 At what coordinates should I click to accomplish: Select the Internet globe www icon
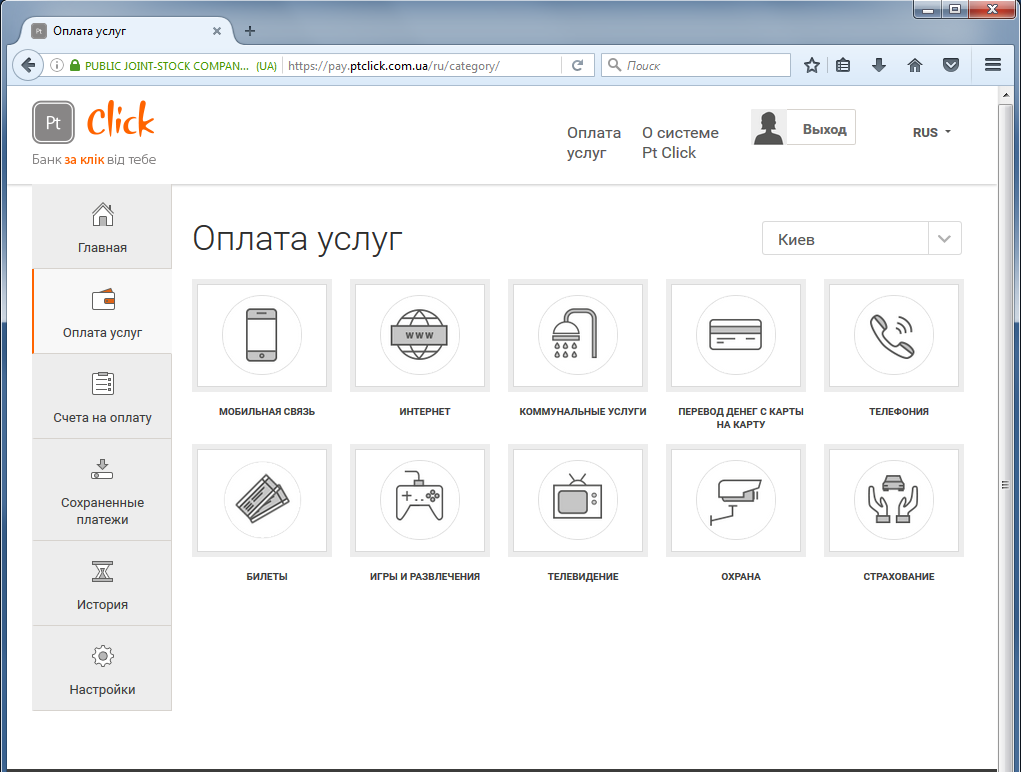coord(420,335)
